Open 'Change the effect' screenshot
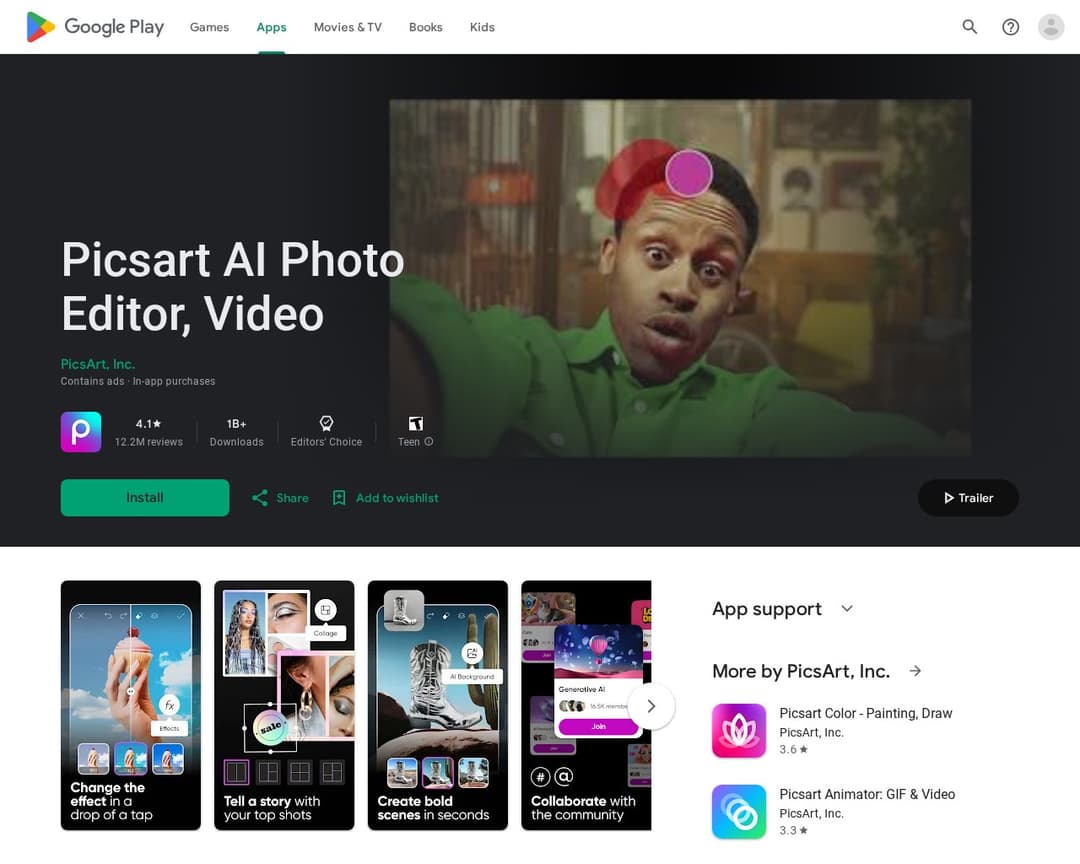Image resolution: width=1080 pixels, height=864 pixels. (x=131, y=705)
